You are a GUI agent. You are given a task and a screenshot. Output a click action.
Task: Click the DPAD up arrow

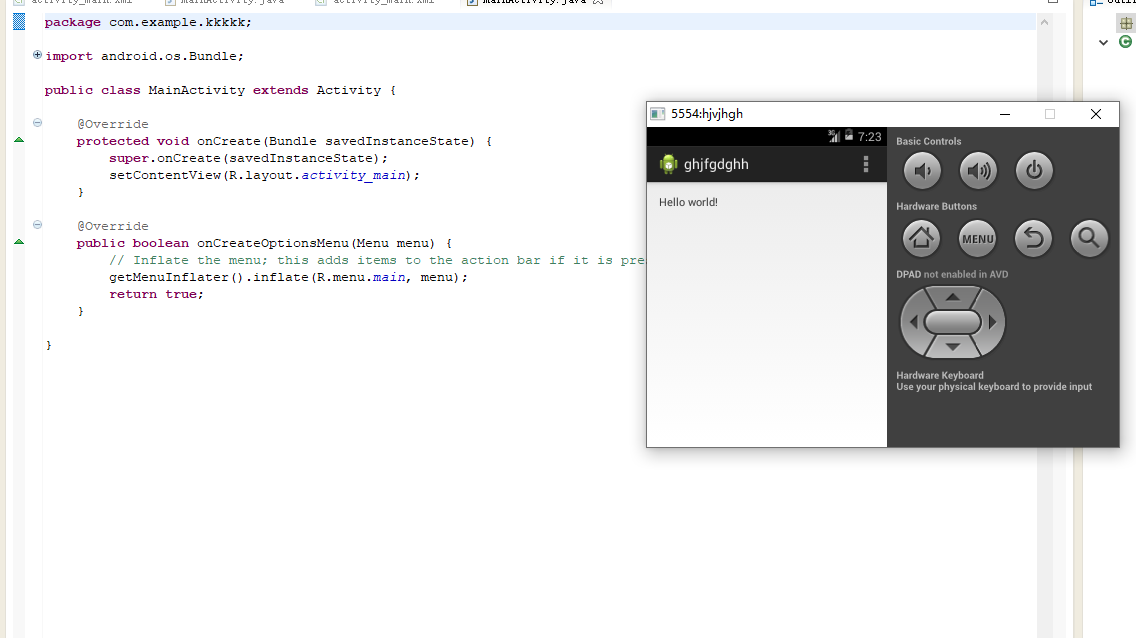[x=953, y=297]
